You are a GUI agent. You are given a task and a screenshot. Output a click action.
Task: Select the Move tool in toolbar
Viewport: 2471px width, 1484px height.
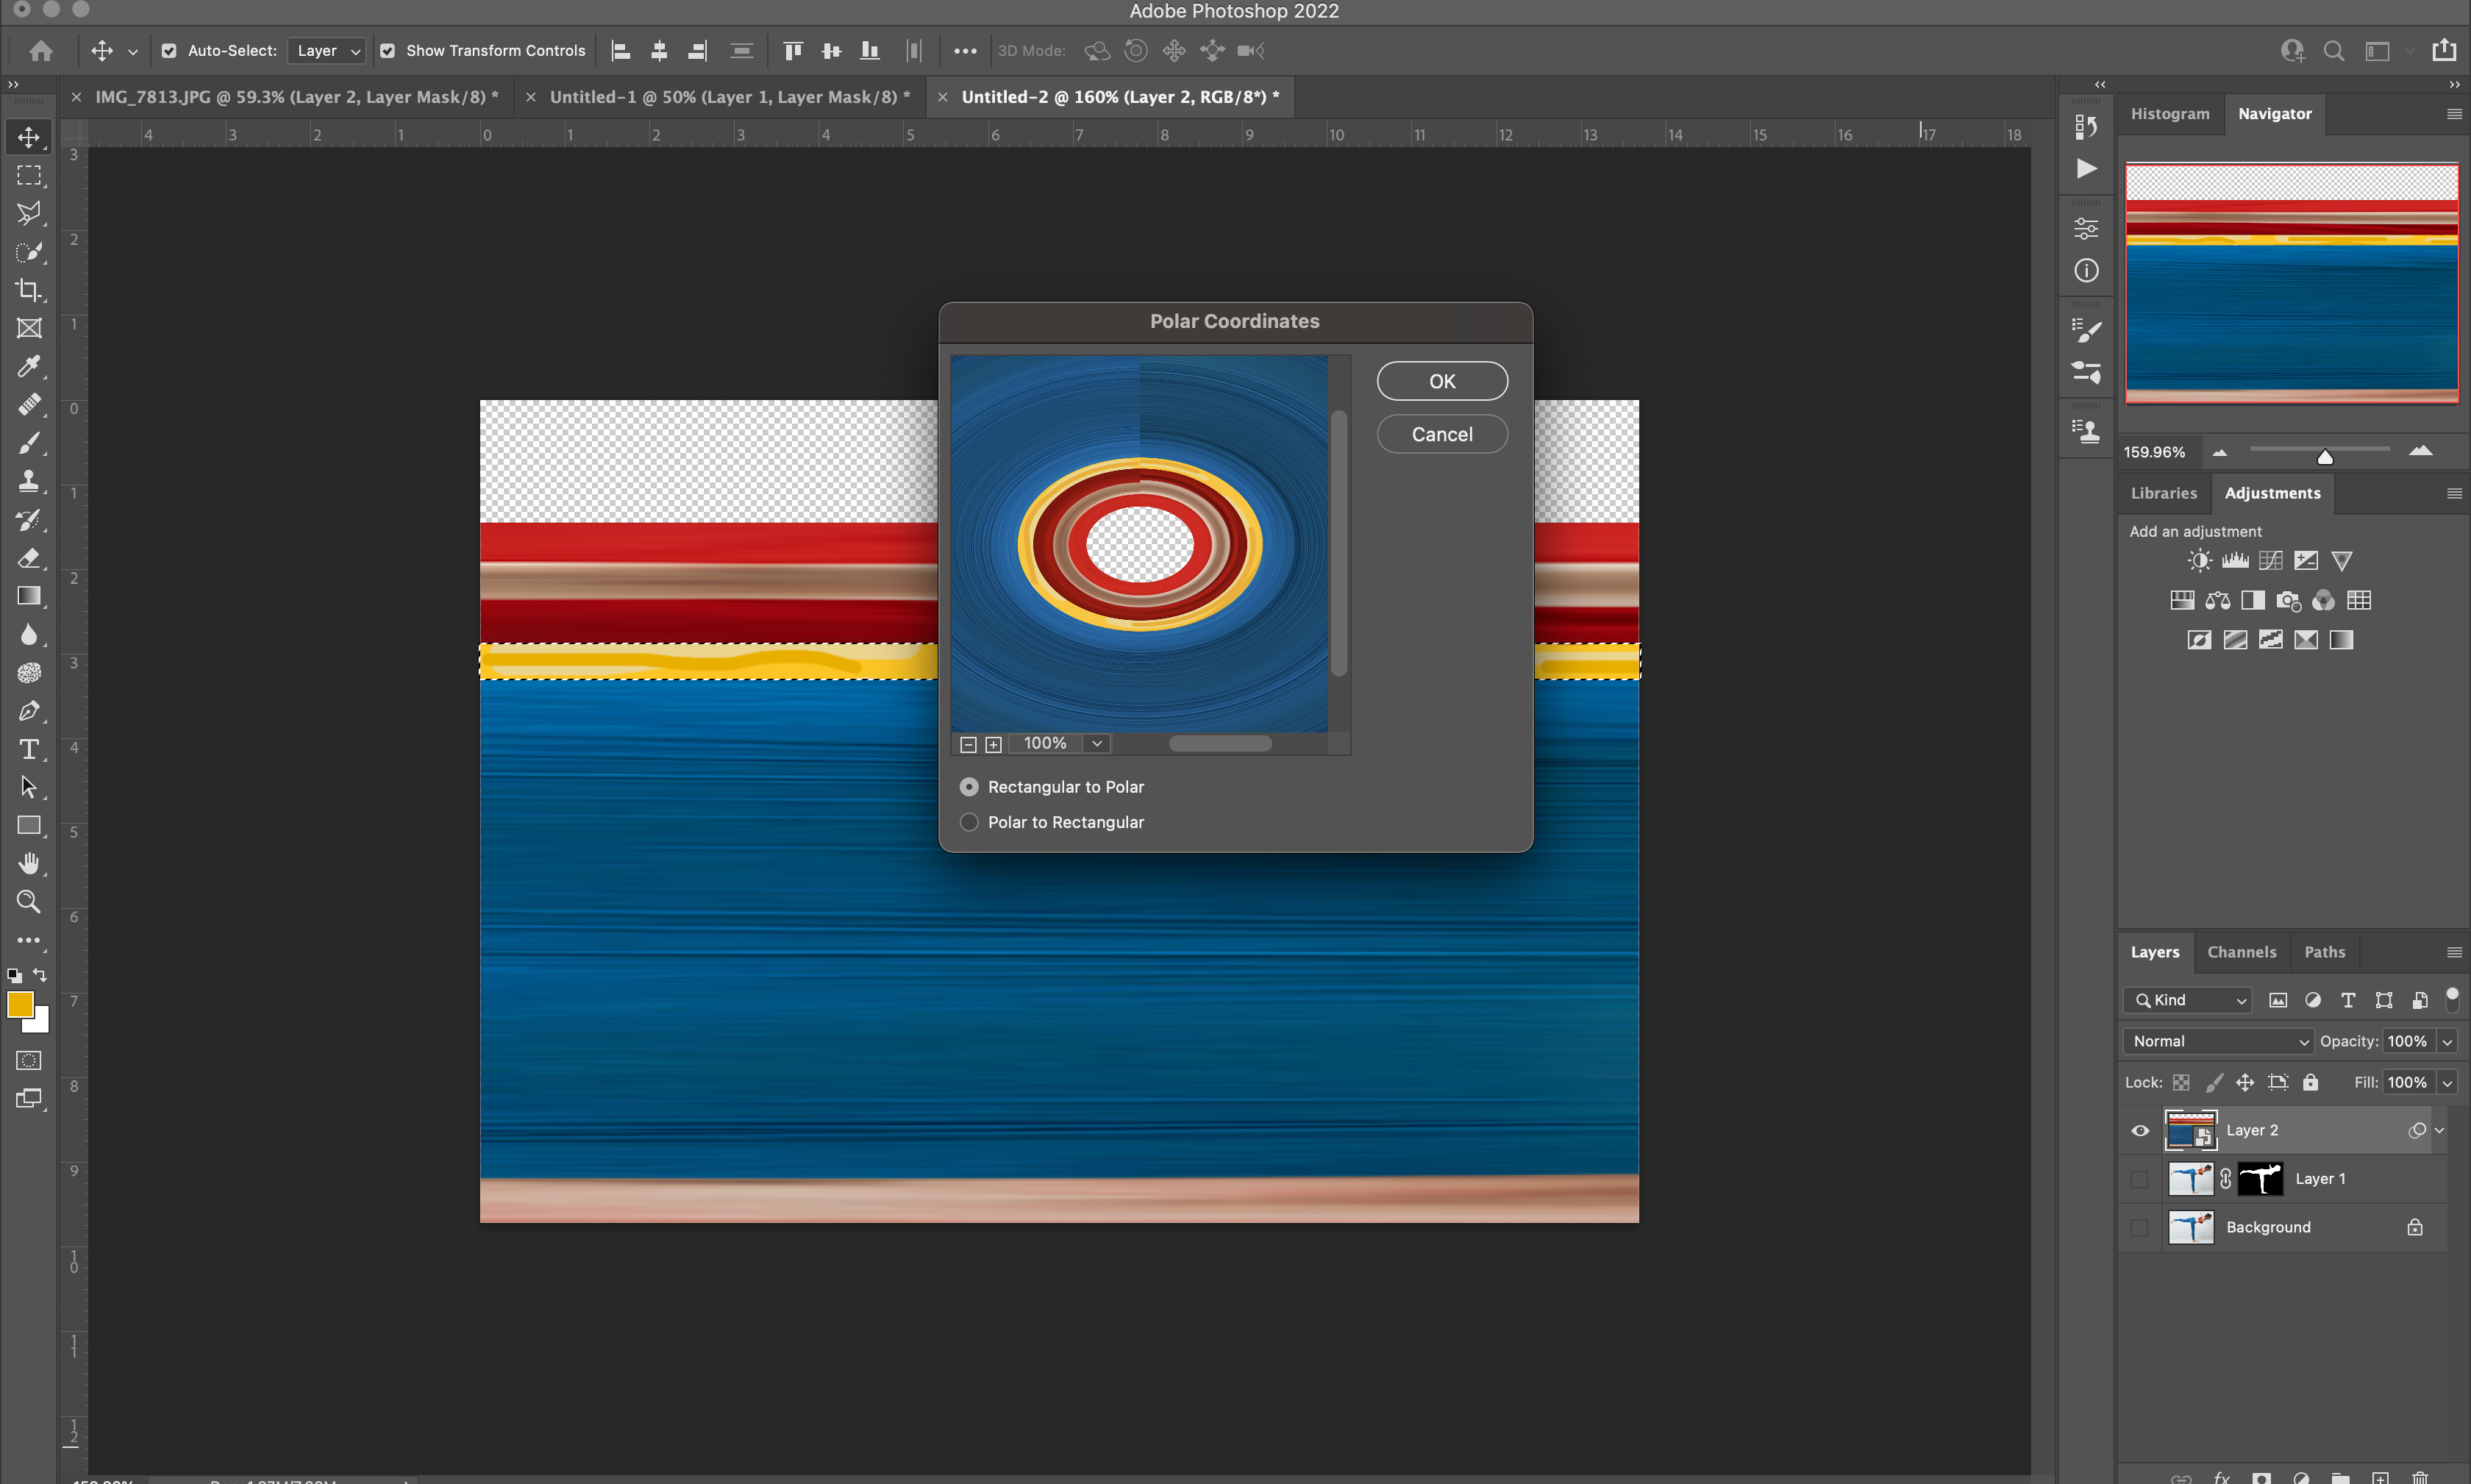click(x=26, y=134)
